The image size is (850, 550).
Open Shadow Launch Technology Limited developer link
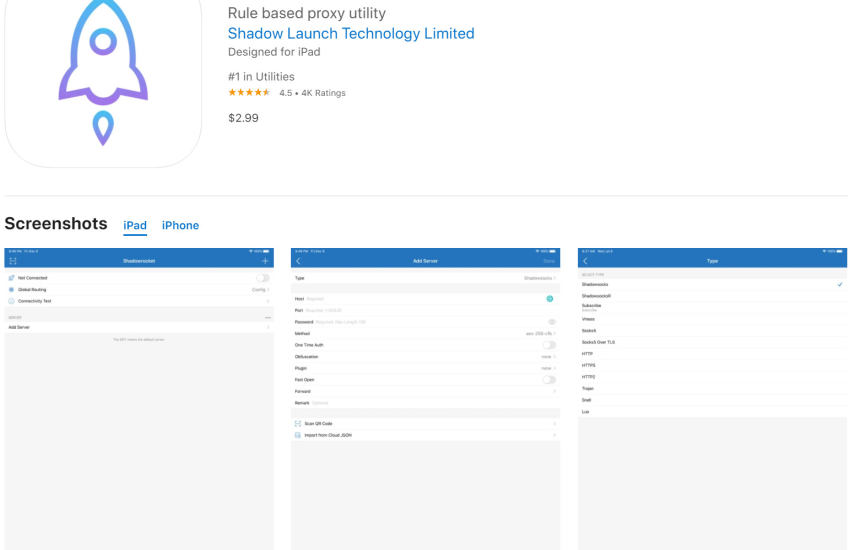coord(351,34)
